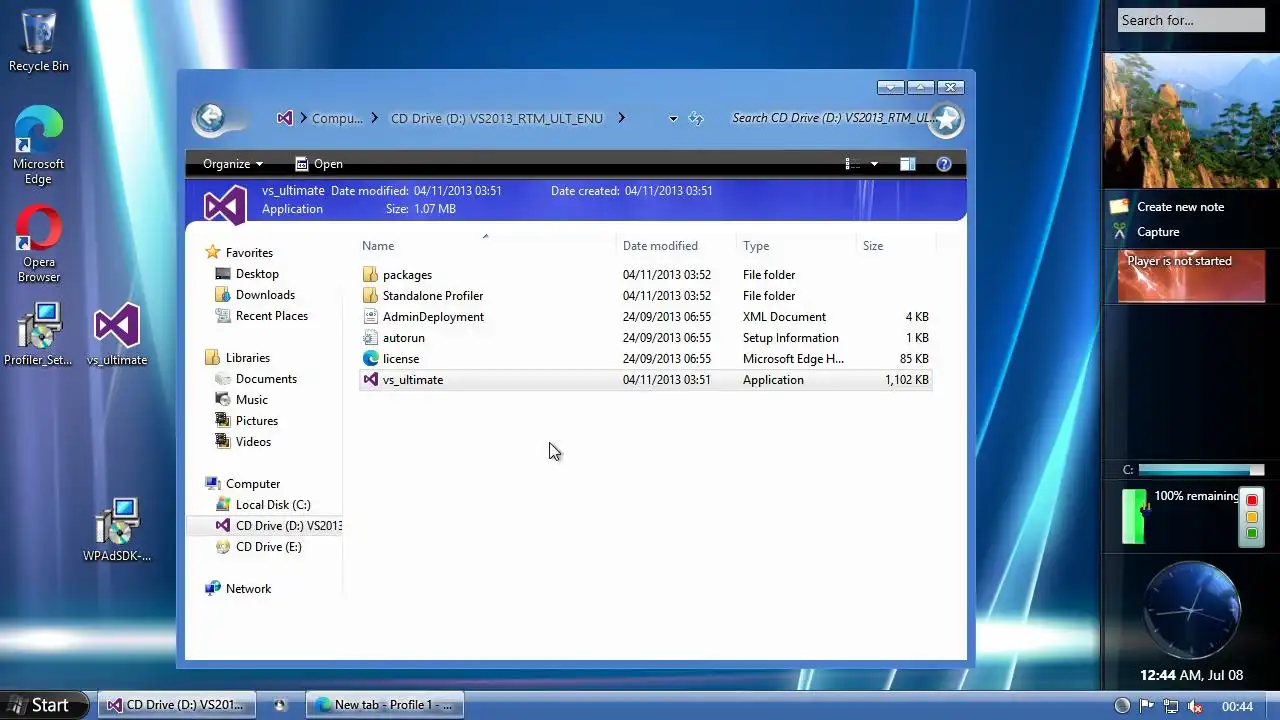Sort by the Size column header

pos(896,245)
